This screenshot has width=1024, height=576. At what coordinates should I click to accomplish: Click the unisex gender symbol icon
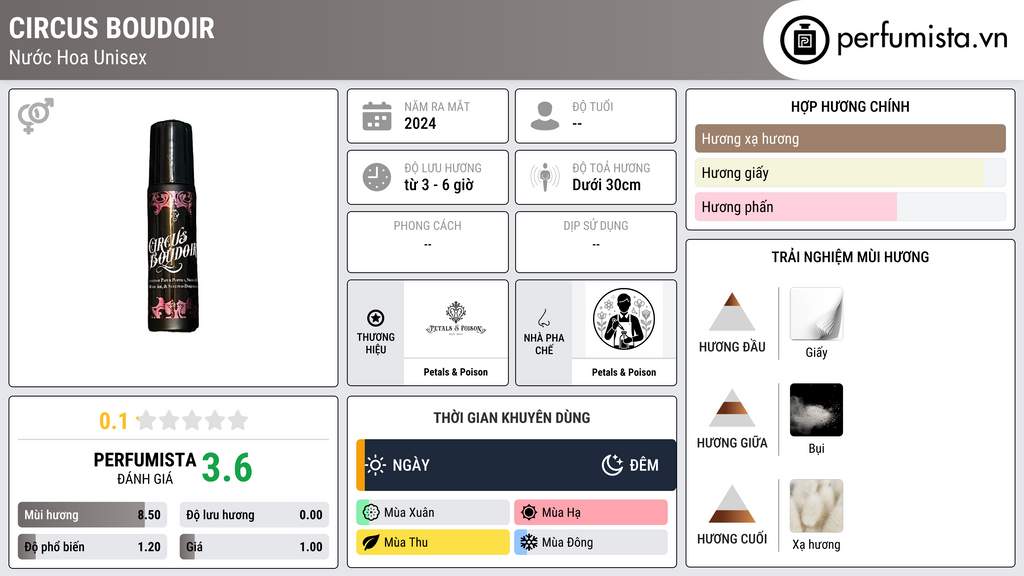pos(36,116)
